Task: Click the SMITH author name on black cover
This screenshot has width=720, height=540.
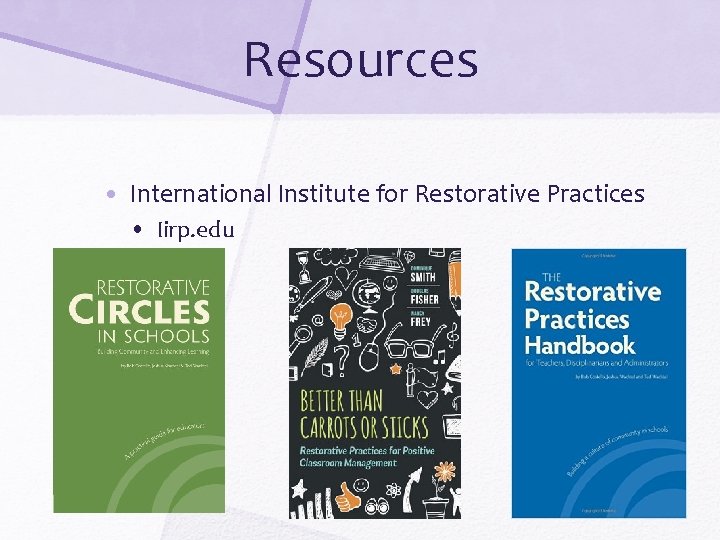Action: coord(423,276)
